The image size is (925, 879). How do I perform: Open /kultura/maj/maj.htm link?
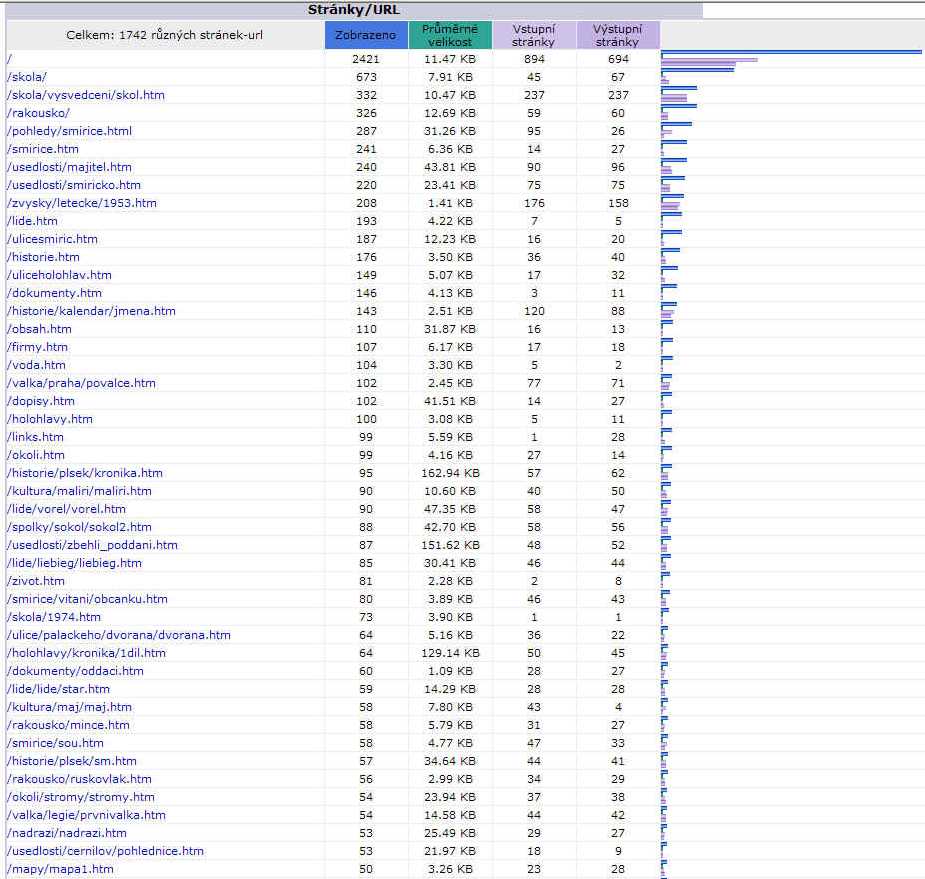coord(69,707)
